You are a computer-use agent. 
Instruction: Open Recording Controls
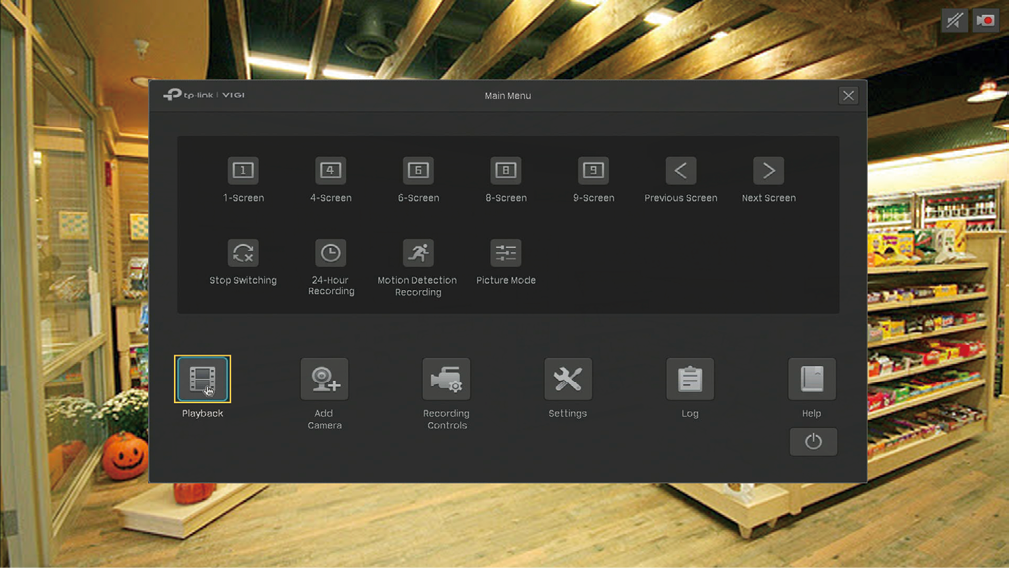coord(446,379)
